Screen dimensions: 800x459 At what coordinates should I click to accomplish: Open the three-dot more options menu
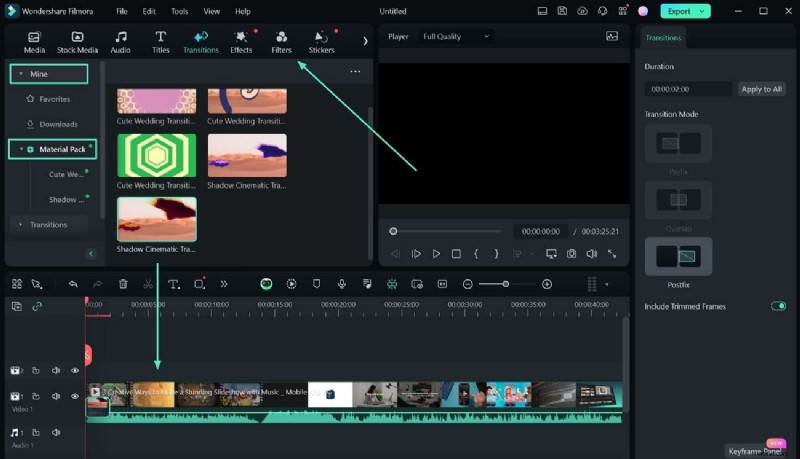click(x=355, y=71)
